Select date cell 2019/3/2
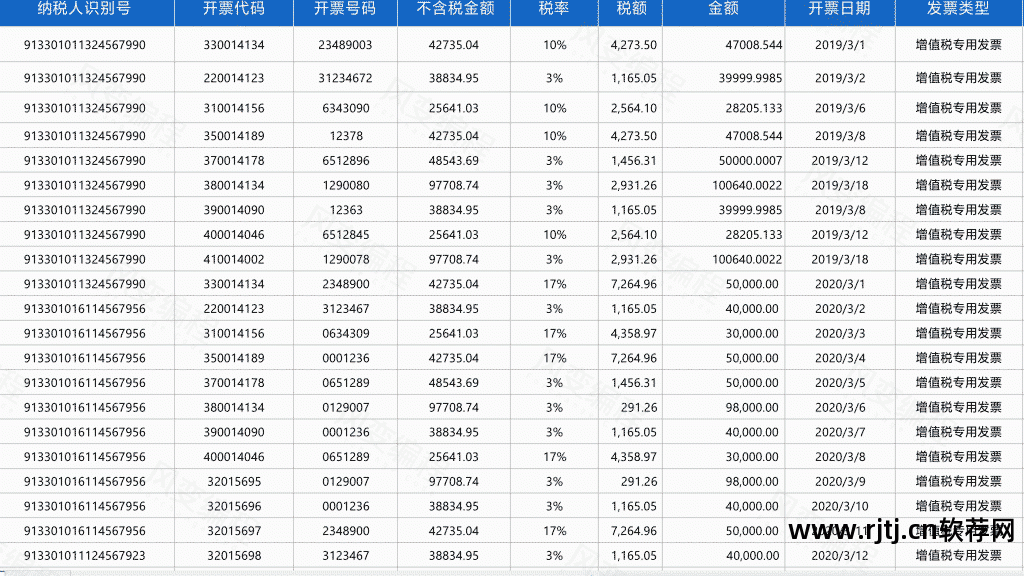Viewport: 1024px width, 576px height. (840, 78)
